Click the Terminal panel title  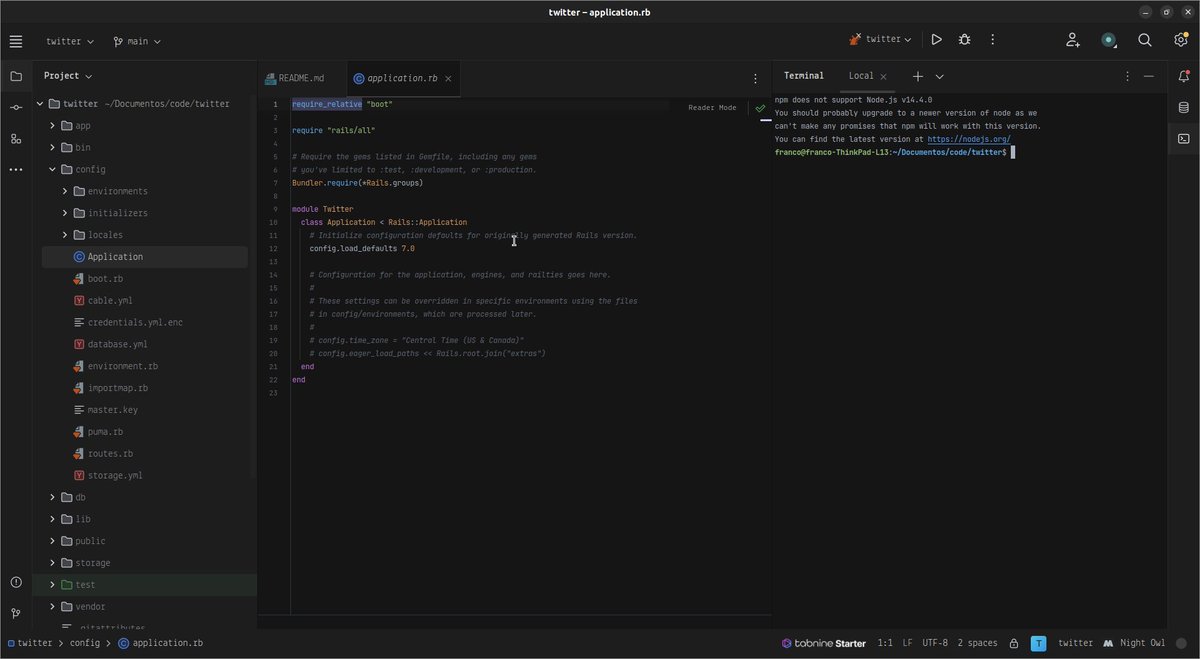(x=804, y=76)
